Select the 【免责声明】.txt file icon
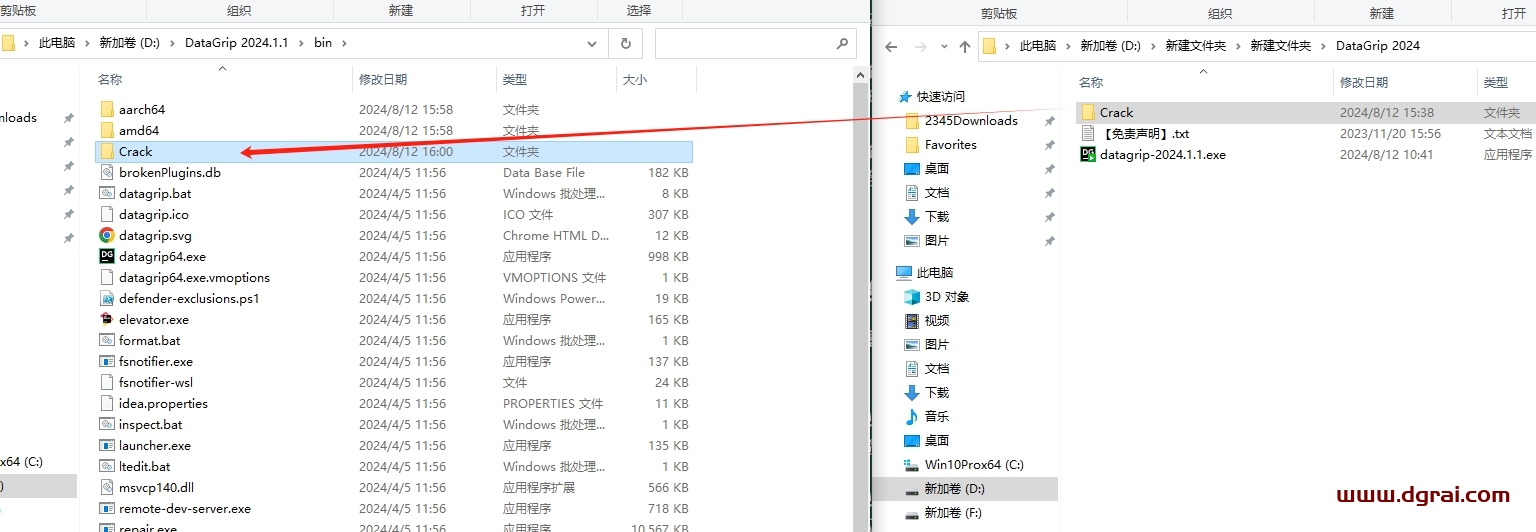The height and width of the screenshot is (532, 1536). (1088, 133)
